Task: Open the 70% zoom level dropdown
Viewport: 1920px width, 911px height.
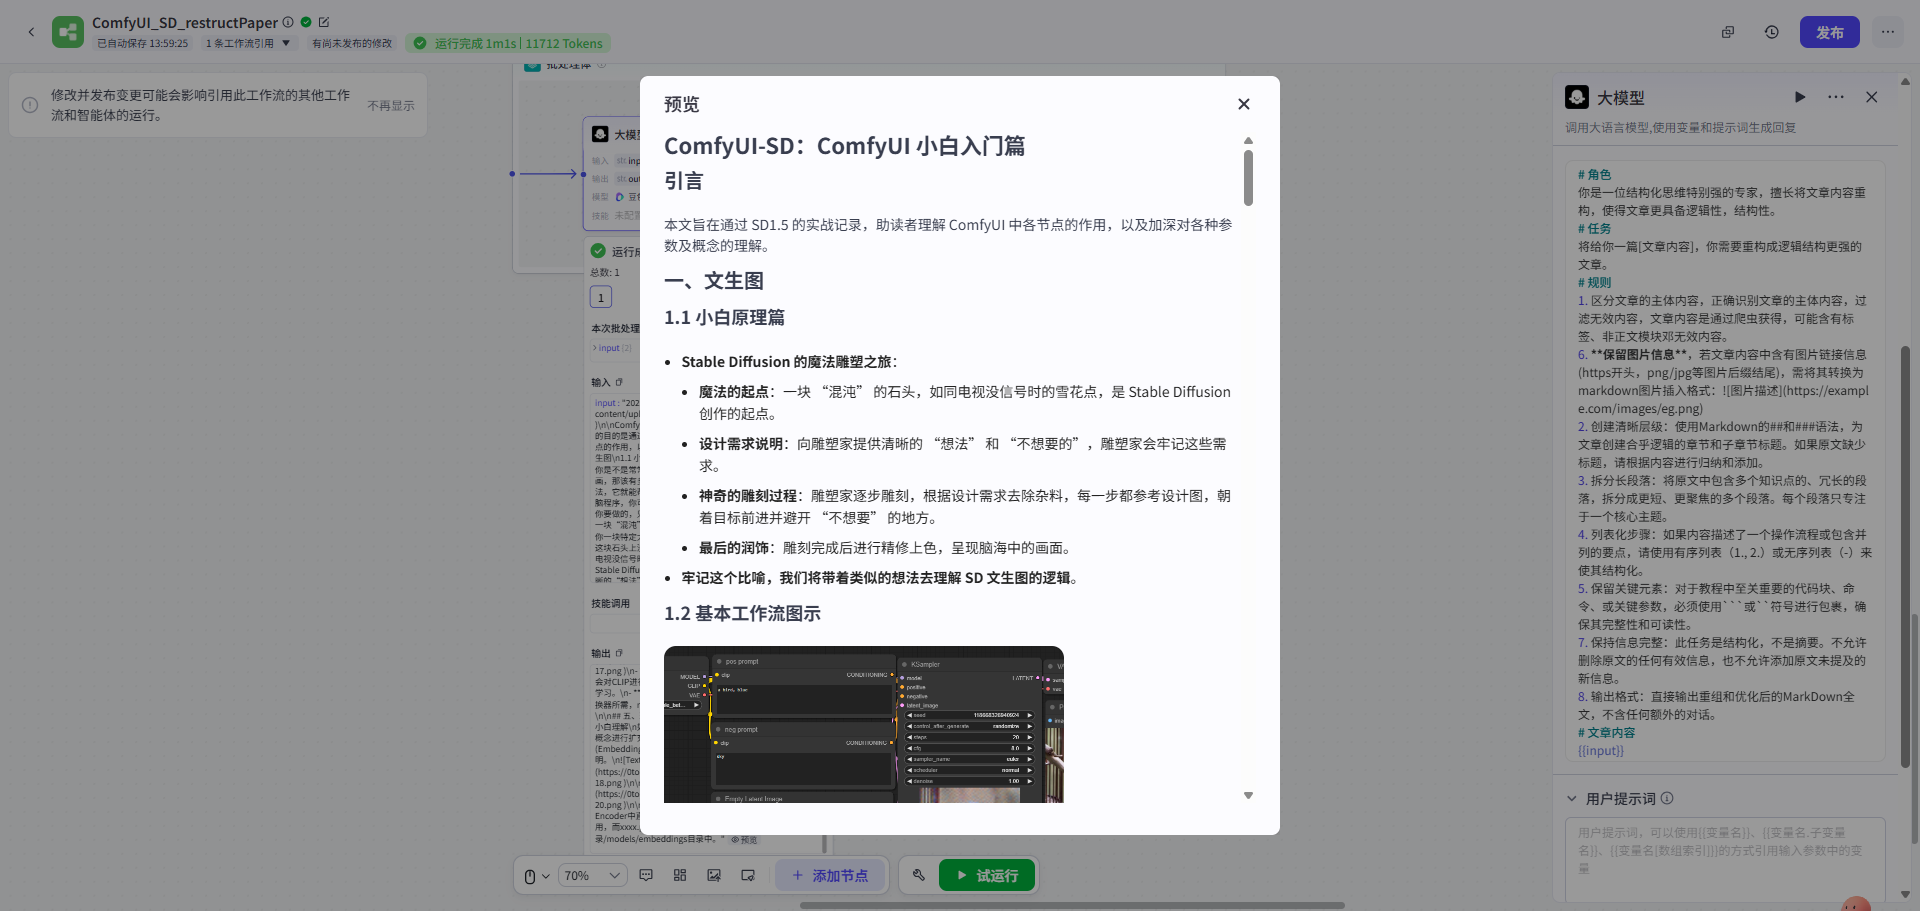Action: [592, 875]
